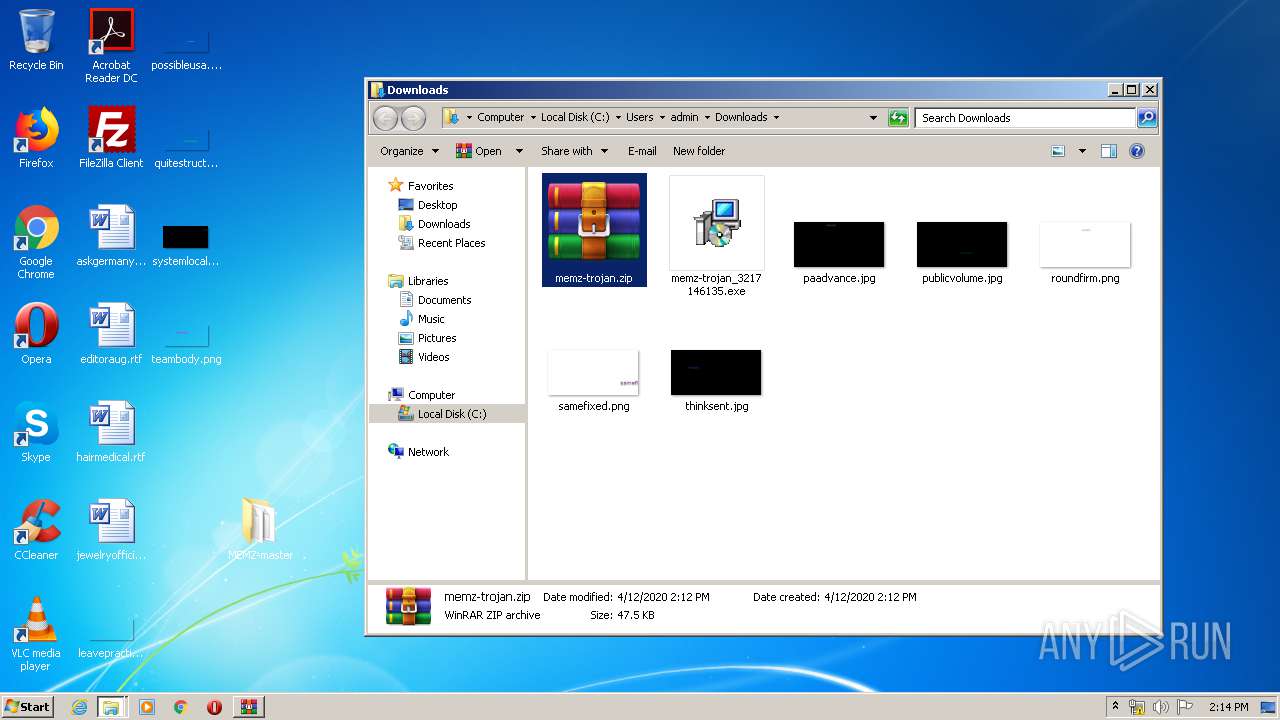Select the FileZilla Client desktop shortcut

[x=111, y=138]
